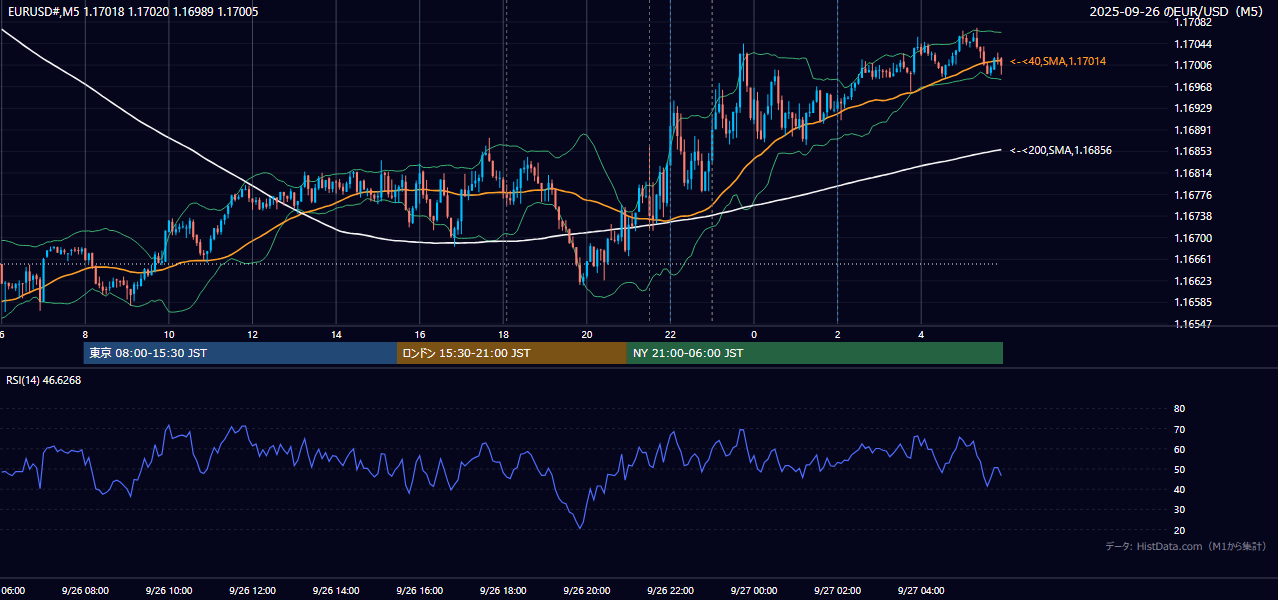The width and height of the screenshot is (1278, 600).
Task: Click the 東京 08:00-15:30 JST session bar
Action: [240, 353]
